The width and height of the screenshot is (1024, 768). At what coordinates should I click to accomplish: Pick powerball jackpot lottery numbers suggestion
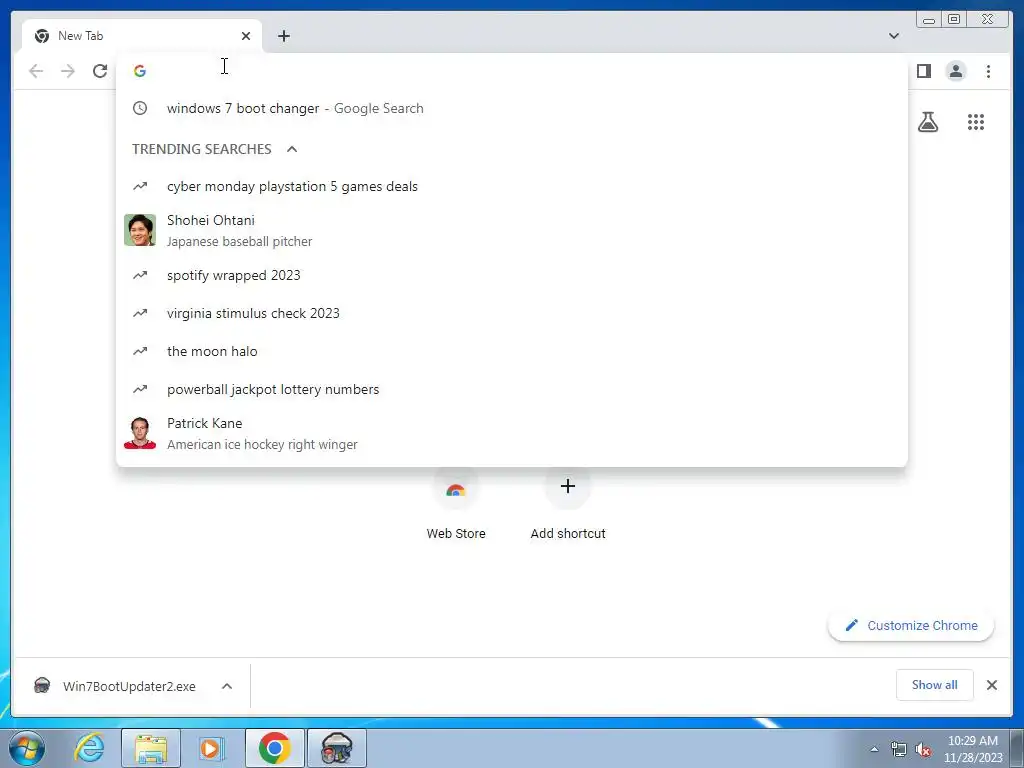[x=511, y=389]
